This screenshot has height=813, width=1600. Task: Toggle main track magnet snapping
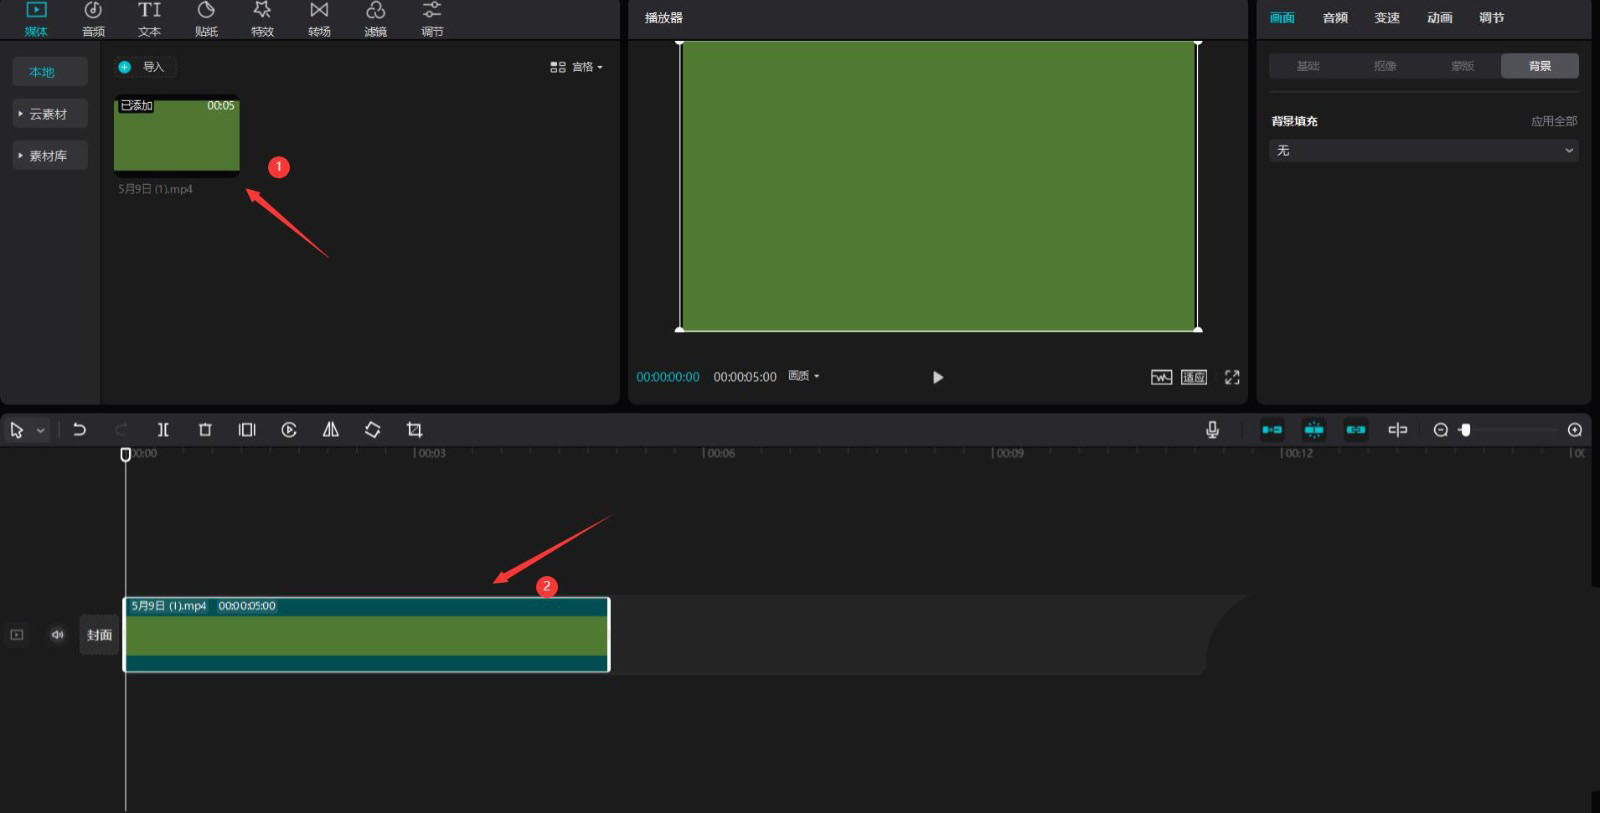[1272, 430]
